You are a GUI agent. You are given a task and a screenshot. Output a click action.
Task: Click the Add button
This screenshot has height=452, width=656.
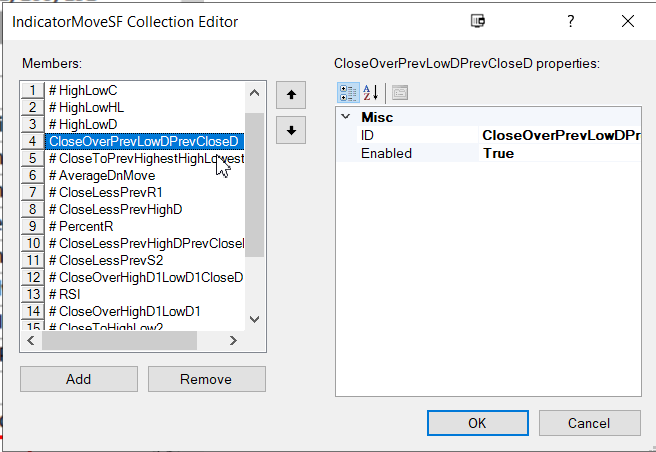pos(78,379)
